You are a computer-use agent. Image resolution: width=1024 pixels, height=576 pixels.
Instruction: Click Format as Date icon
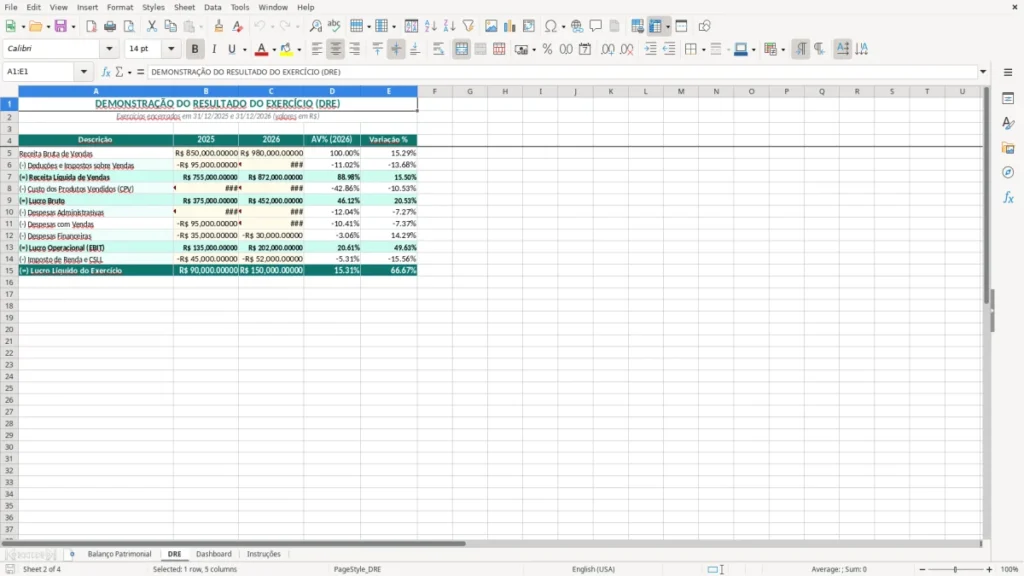pos(585,49)
